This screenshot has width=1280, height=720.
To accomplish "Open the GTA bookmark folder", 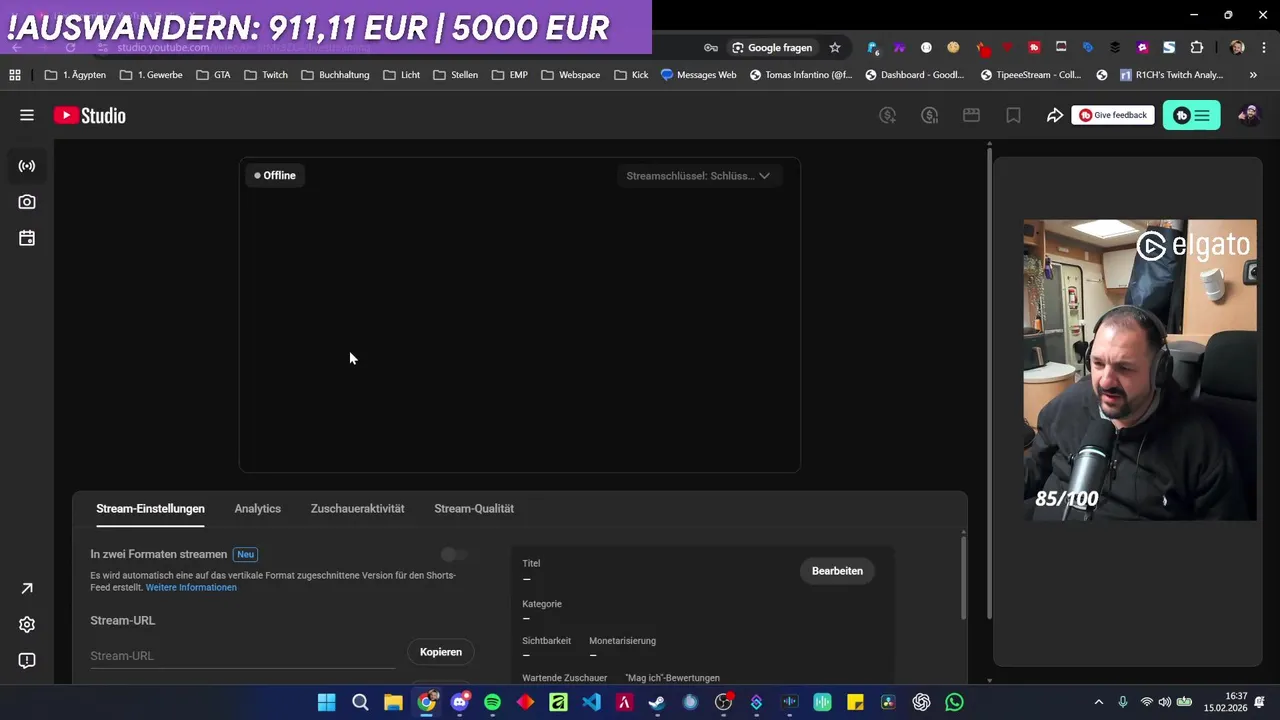I will [x=213, y=75].
